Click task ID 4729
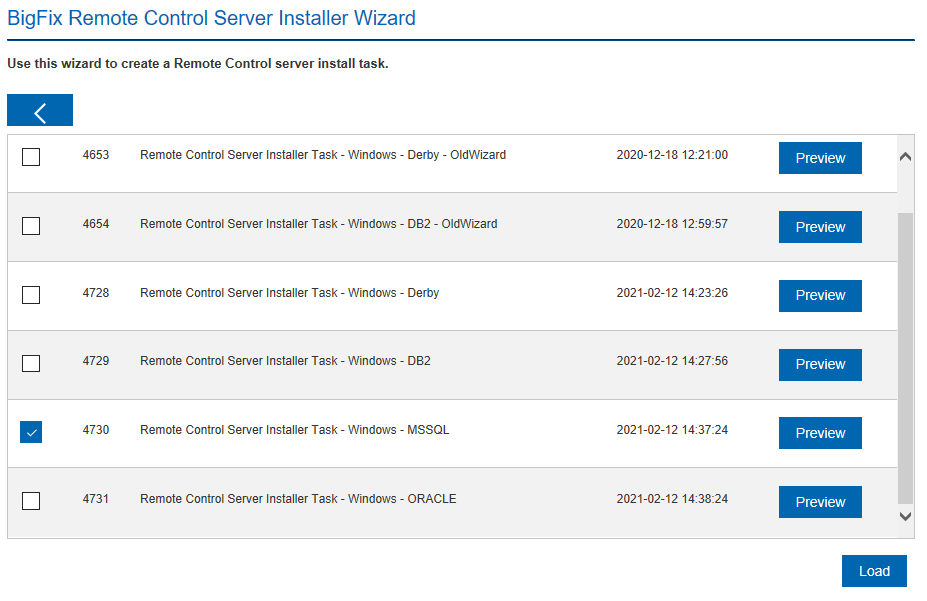This screenshot has height=601, width=927. point(96,361)
